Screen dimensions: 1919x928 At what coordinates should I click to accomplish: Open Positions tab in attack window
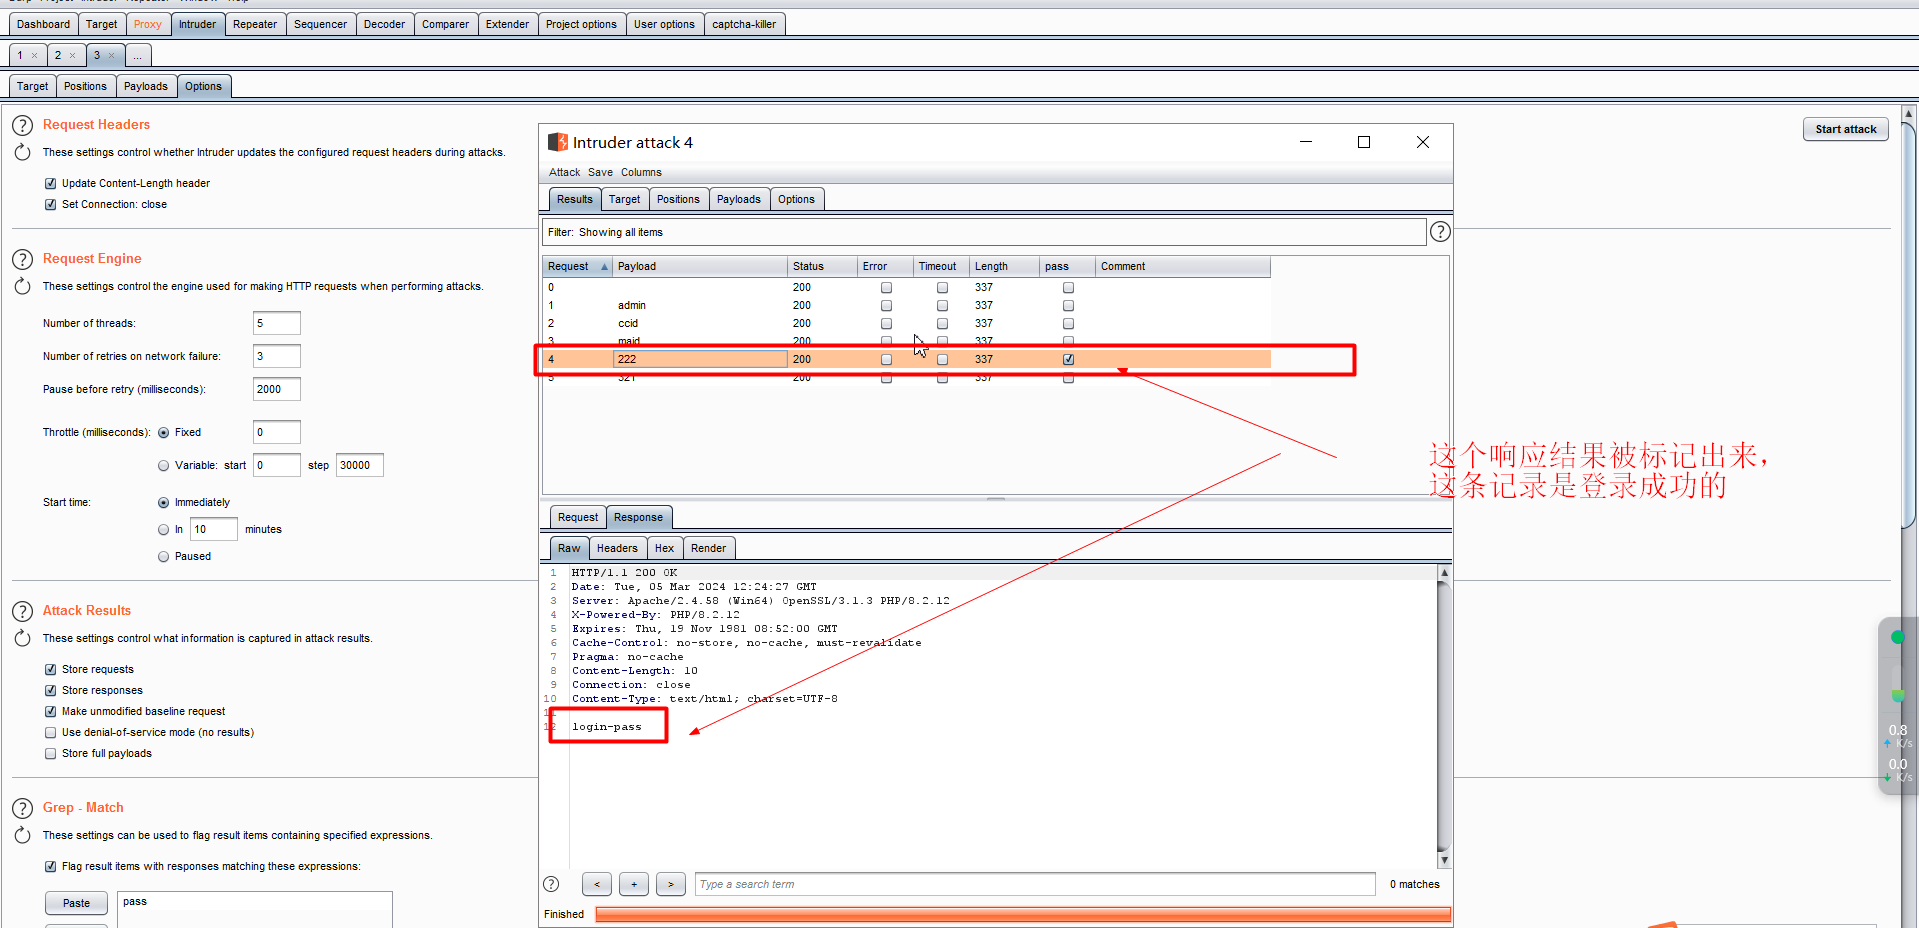(x=678, y=199)
